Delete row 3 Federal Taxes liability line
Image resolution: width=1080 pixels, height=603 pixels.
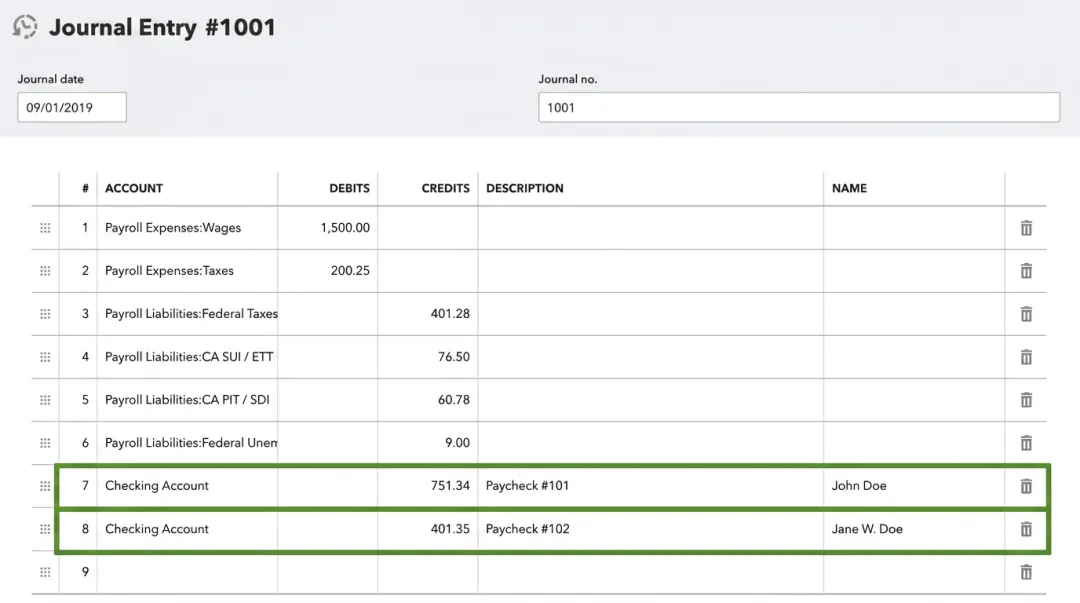tap(1026, 314)
